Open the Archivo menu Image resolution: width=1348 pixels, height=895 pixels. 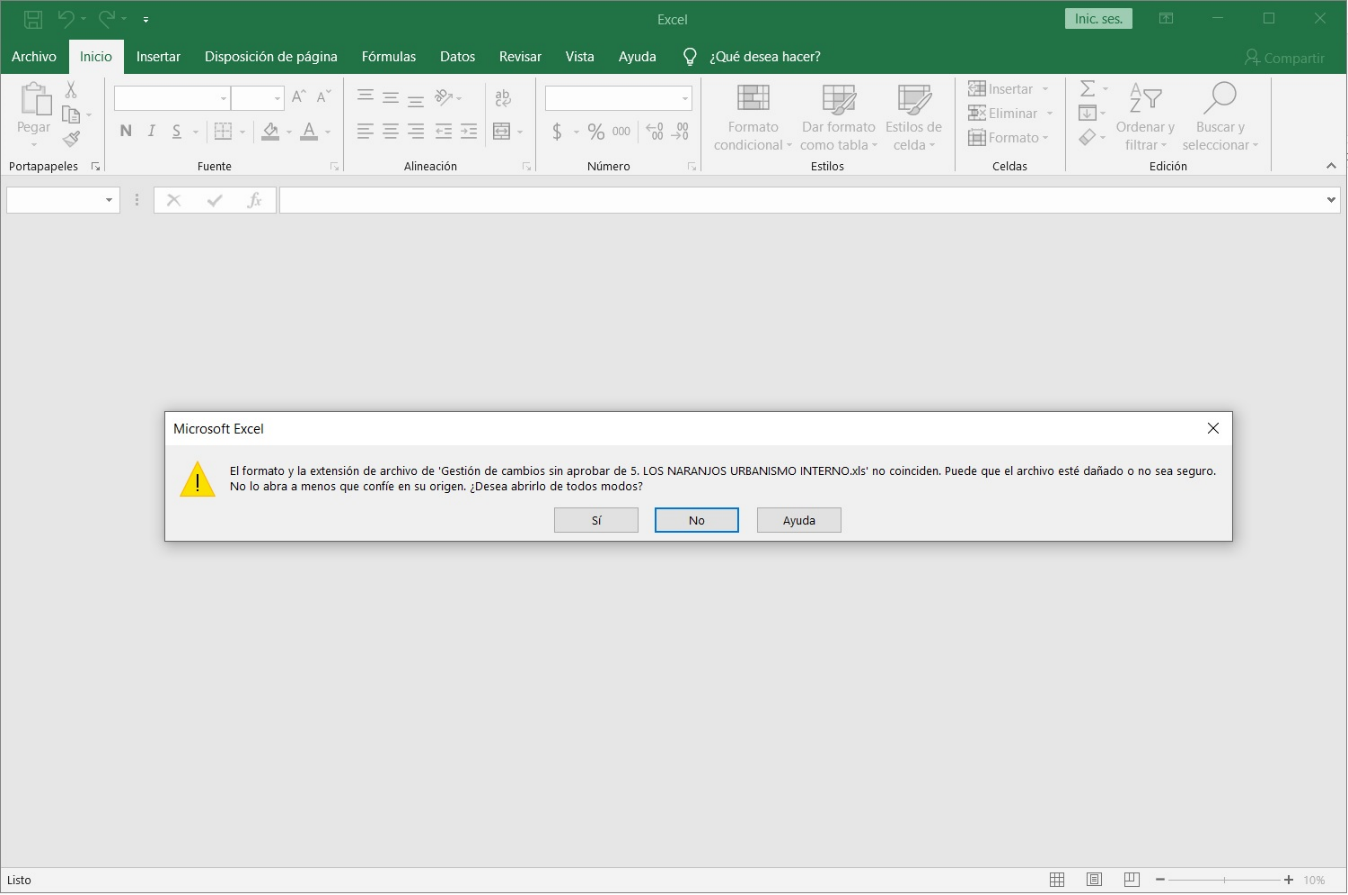(34, 57)
